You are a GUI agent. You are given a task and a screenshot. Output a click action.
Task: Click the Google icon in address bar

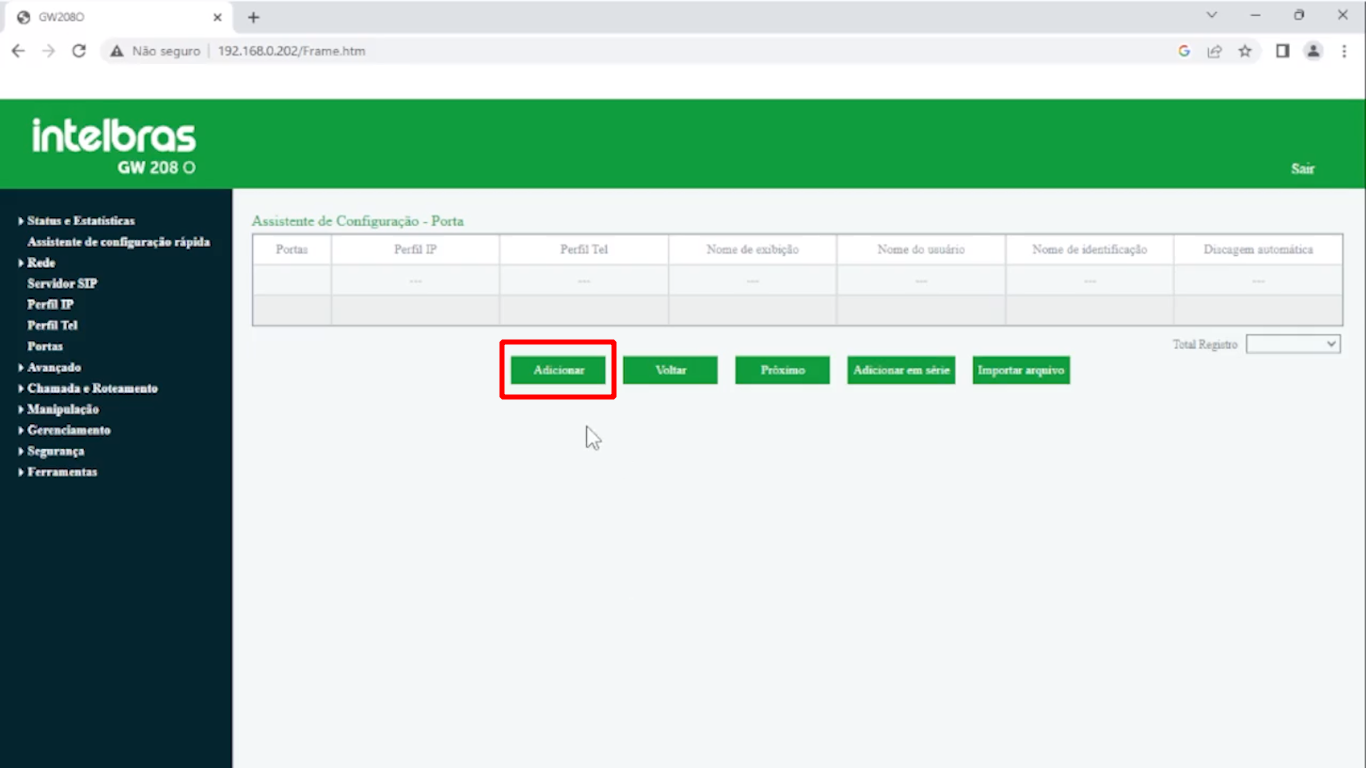point(1184,51)
